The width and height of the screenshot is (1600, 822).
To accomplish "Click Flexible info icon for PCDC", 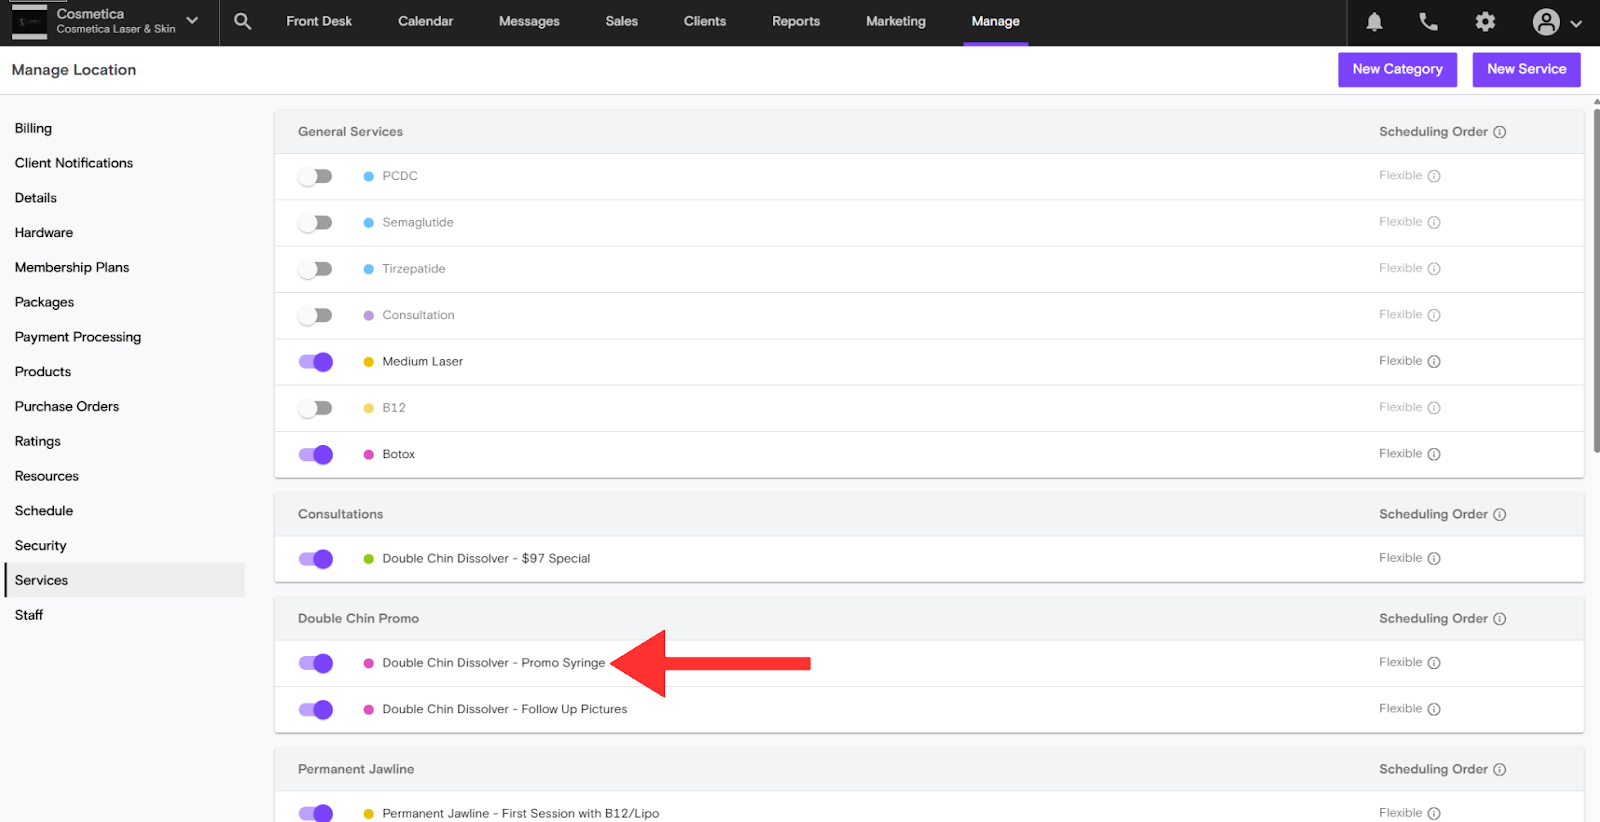I will tap(1434, 176).
